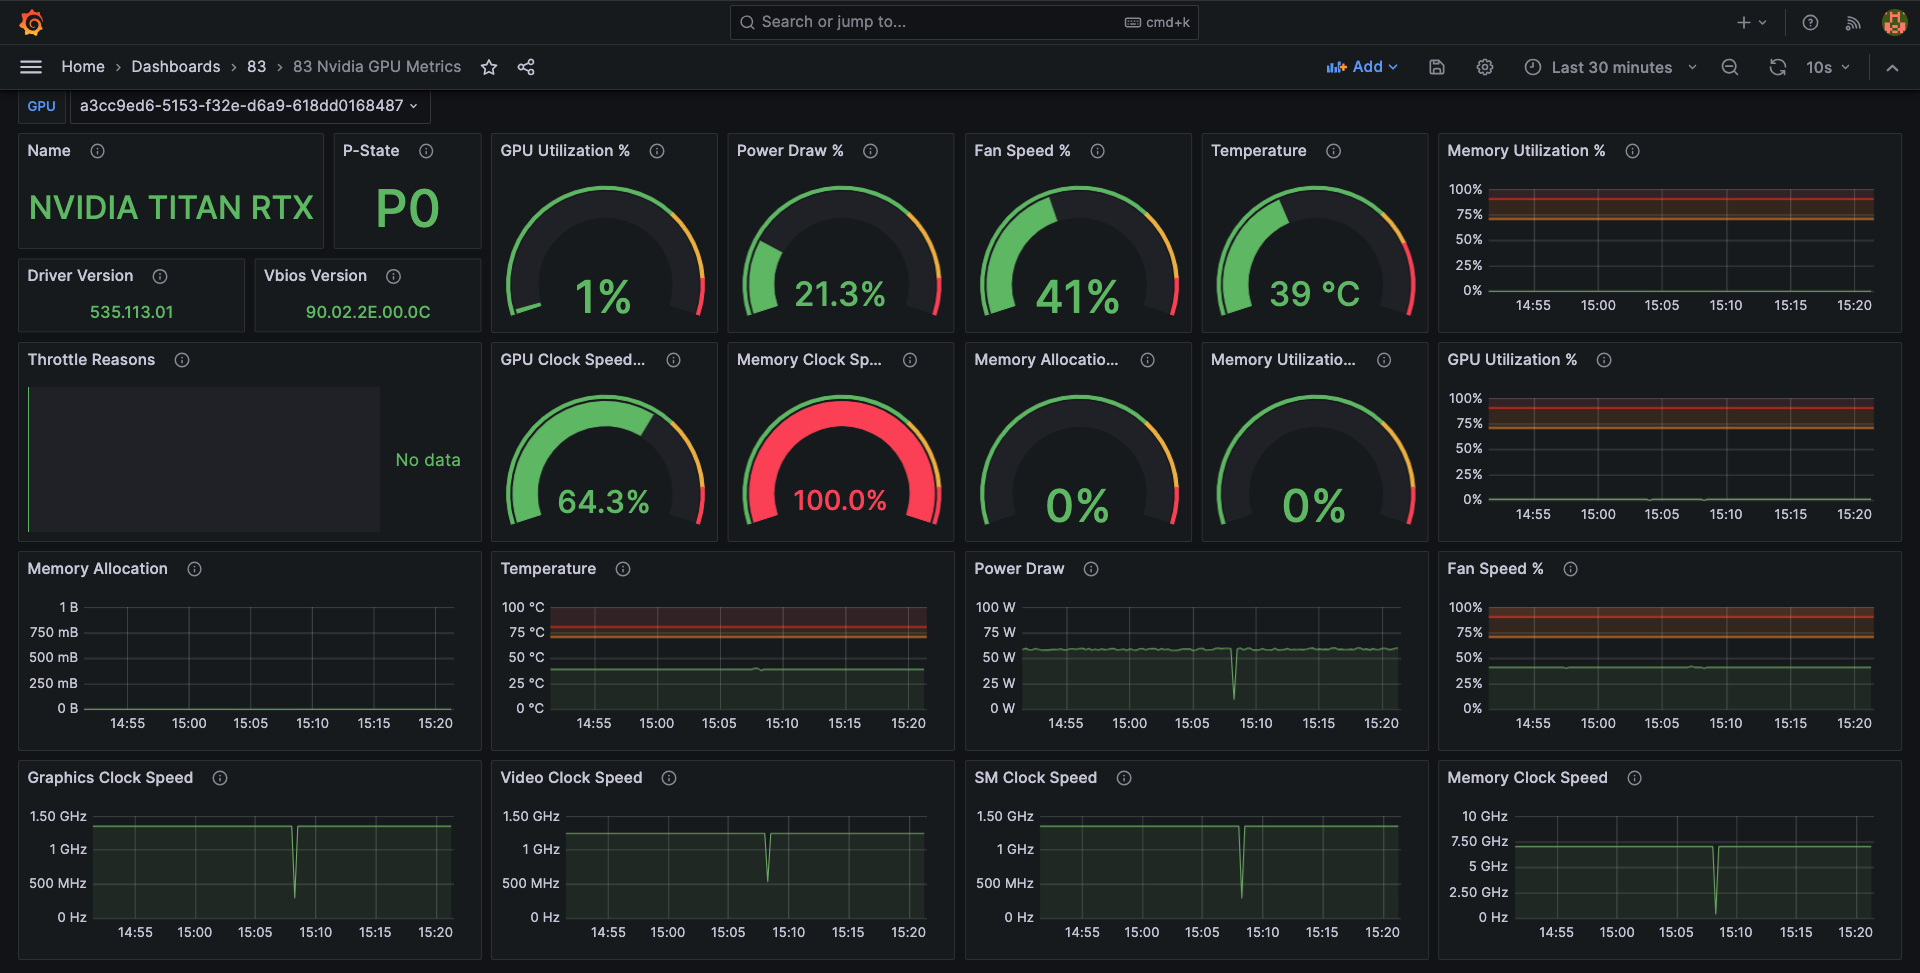Show info icon for Power Draw graph panel
Viewport: 1920px width, 973px height.
1091,569
